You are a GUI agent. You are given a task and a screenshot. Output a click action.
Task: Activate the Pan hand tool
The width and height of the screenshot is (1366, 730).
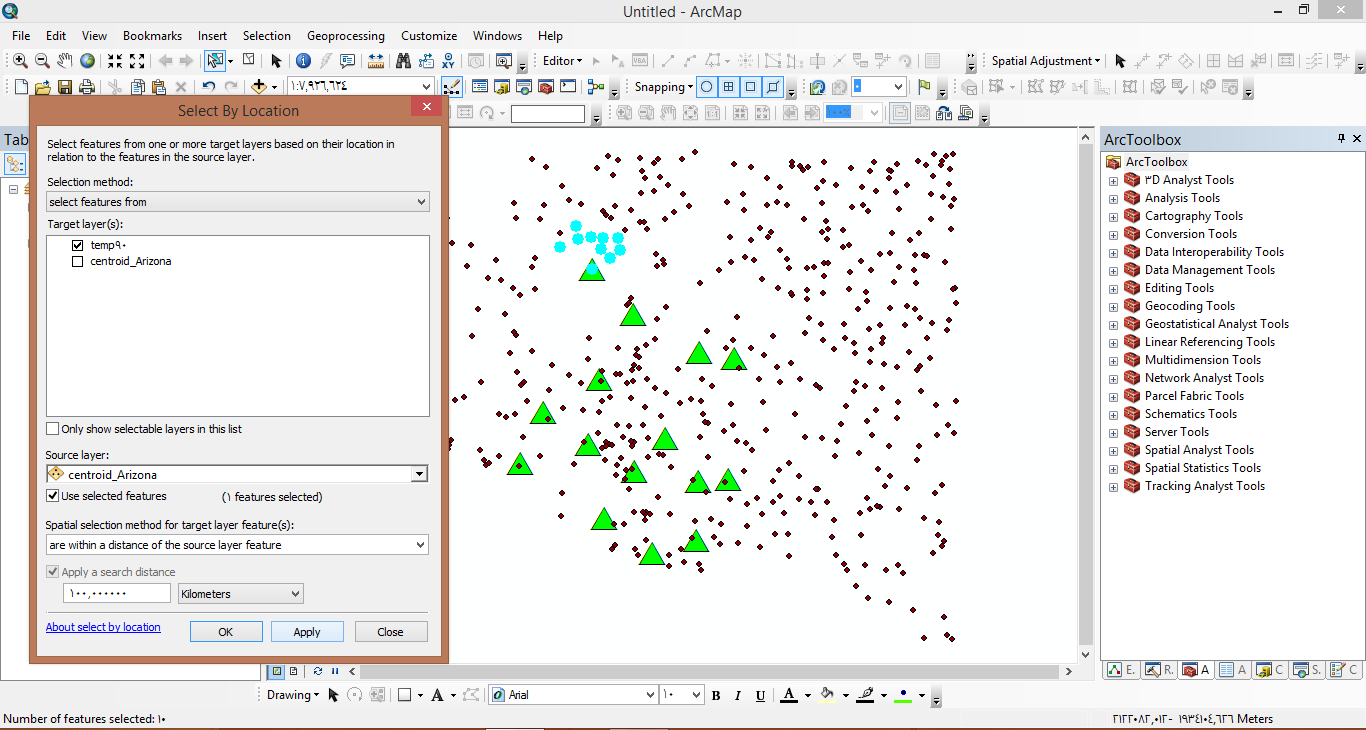65,61
